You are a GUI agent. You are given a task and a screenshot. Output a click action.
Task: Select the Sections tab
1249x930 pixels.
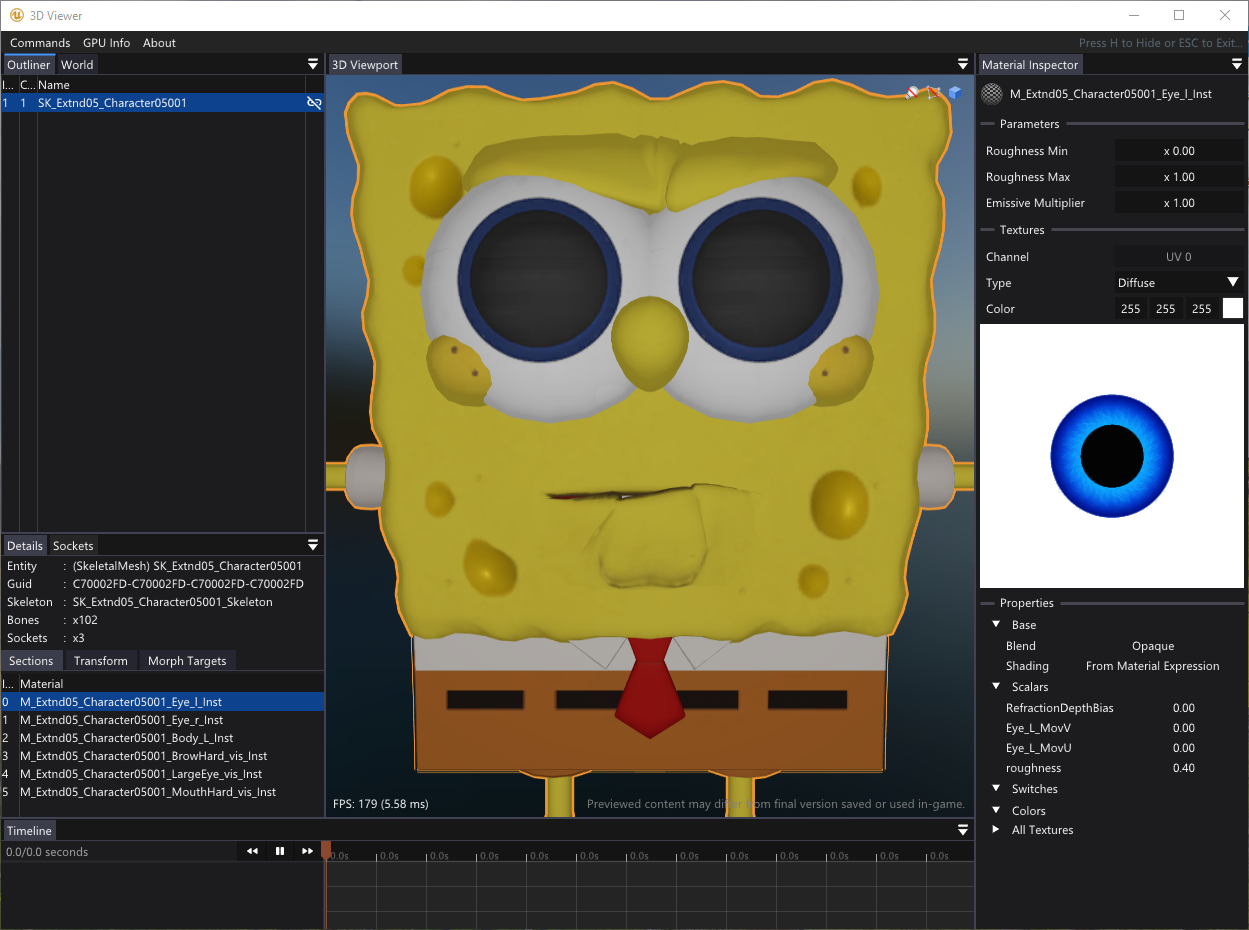tap(31, 661)
